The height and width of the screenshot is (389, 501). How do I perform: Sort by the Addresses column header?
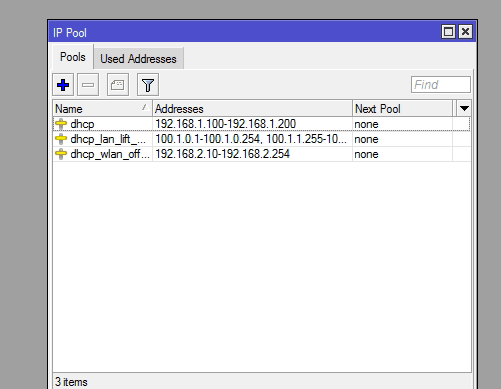(x=252, y=109)
